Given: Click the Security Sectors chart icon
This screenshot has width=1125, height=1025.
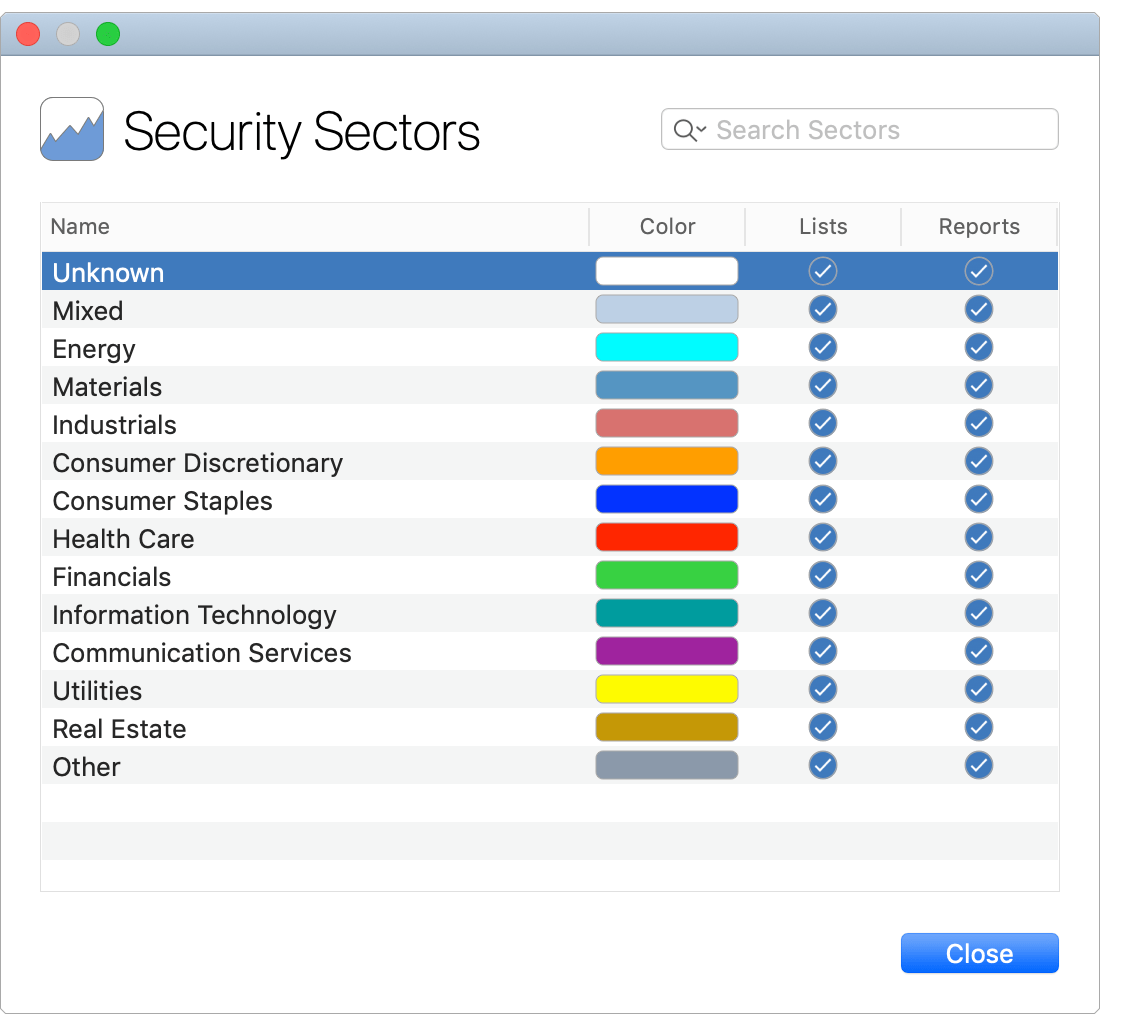Looking at the screenshot, I should click(x=71, y=129).
